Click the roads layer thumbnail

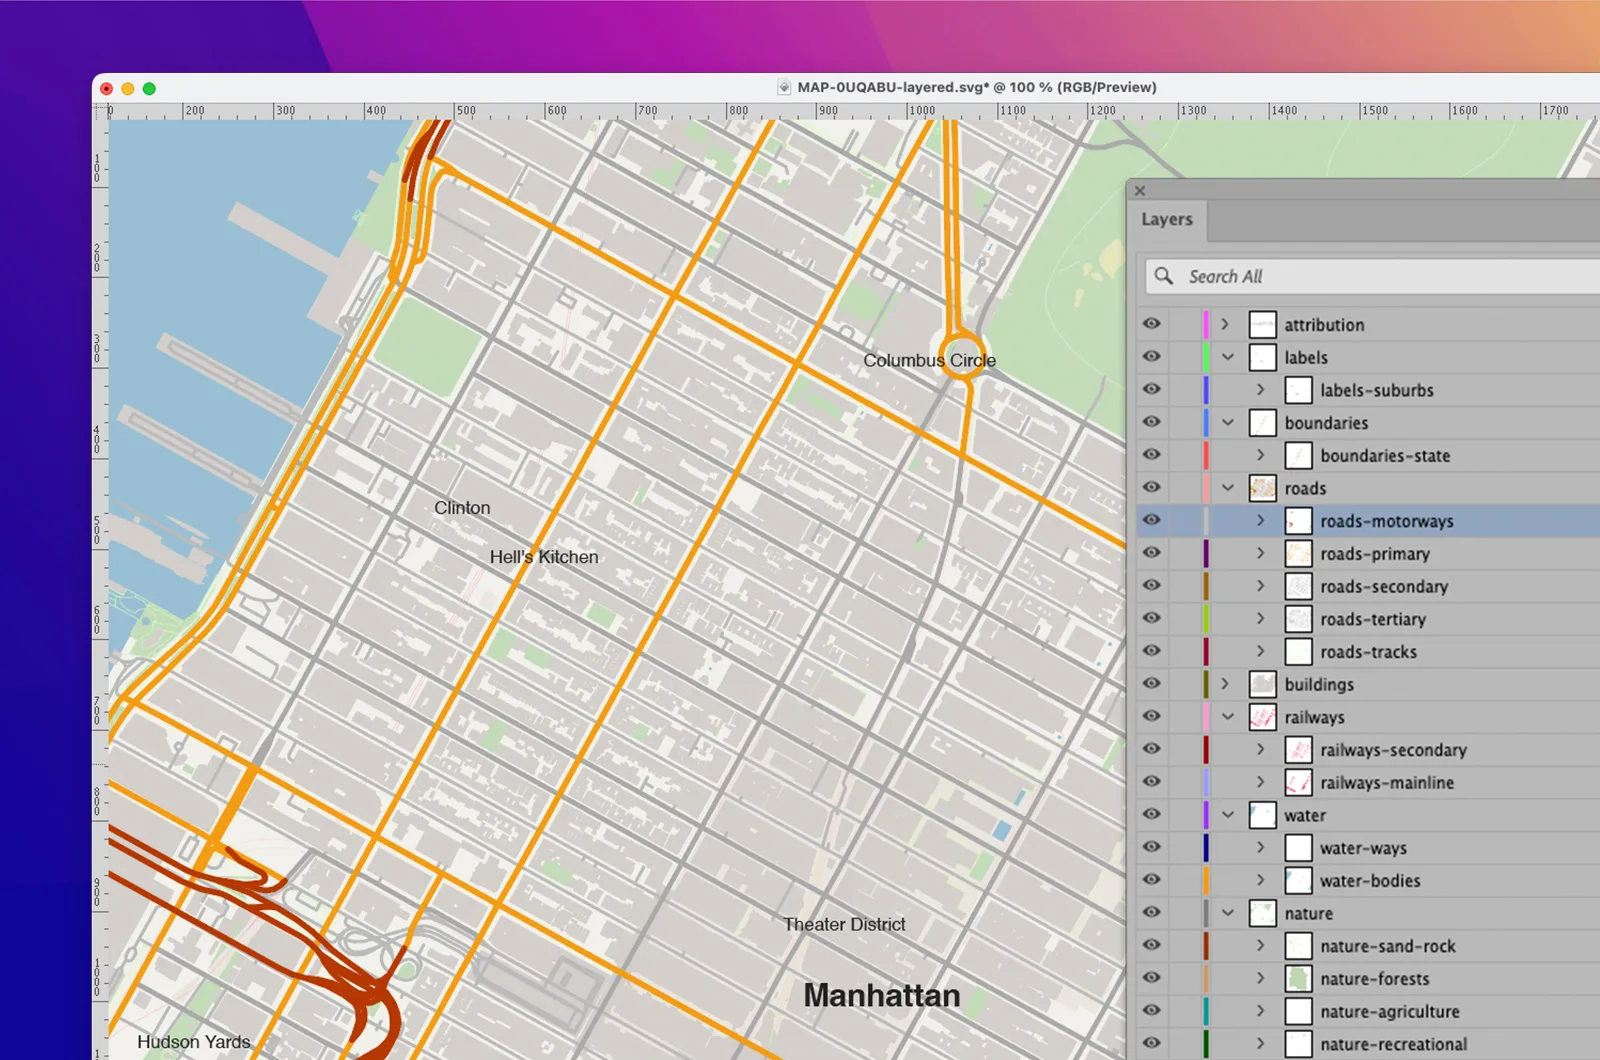(x=1263, y=488)
